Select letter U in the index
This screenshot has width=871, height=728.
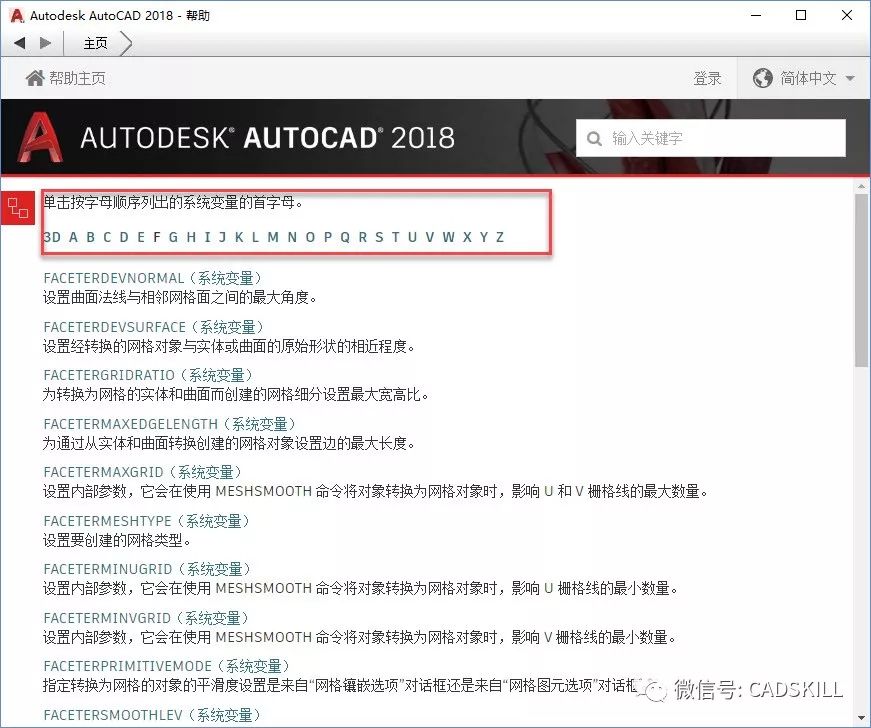(x=412, y=237)
